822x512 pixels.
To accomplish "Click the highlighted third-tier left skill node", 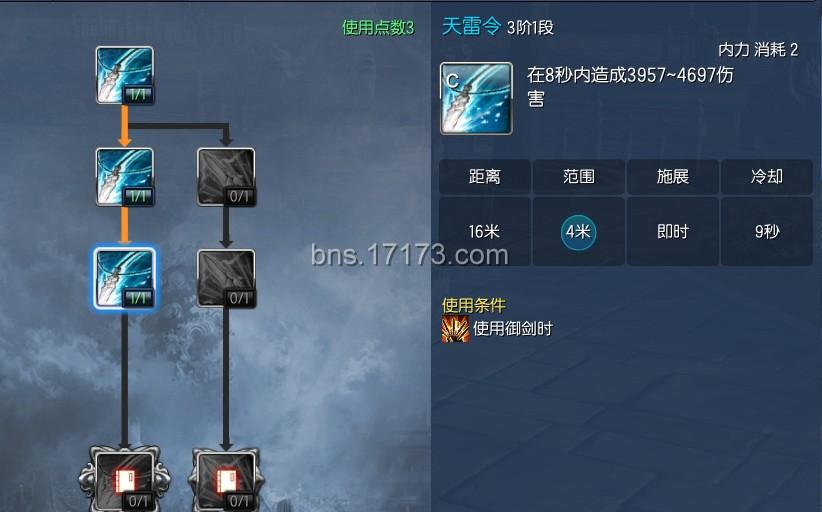I will [124, 278].
